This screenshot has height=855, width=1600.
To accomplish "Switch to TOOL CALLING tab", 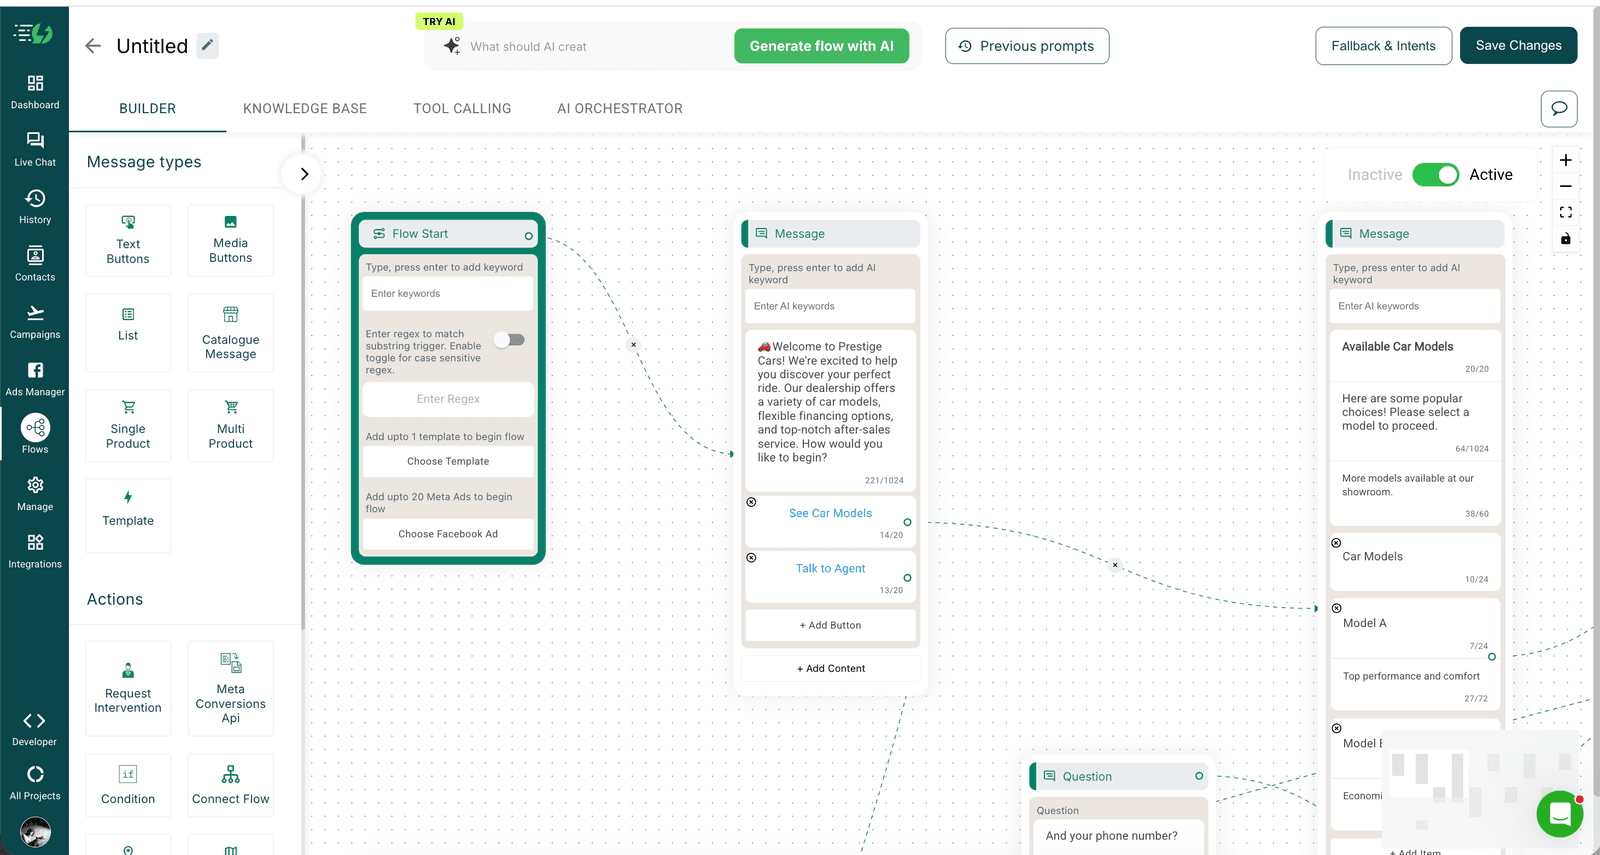I will [462, 108].
